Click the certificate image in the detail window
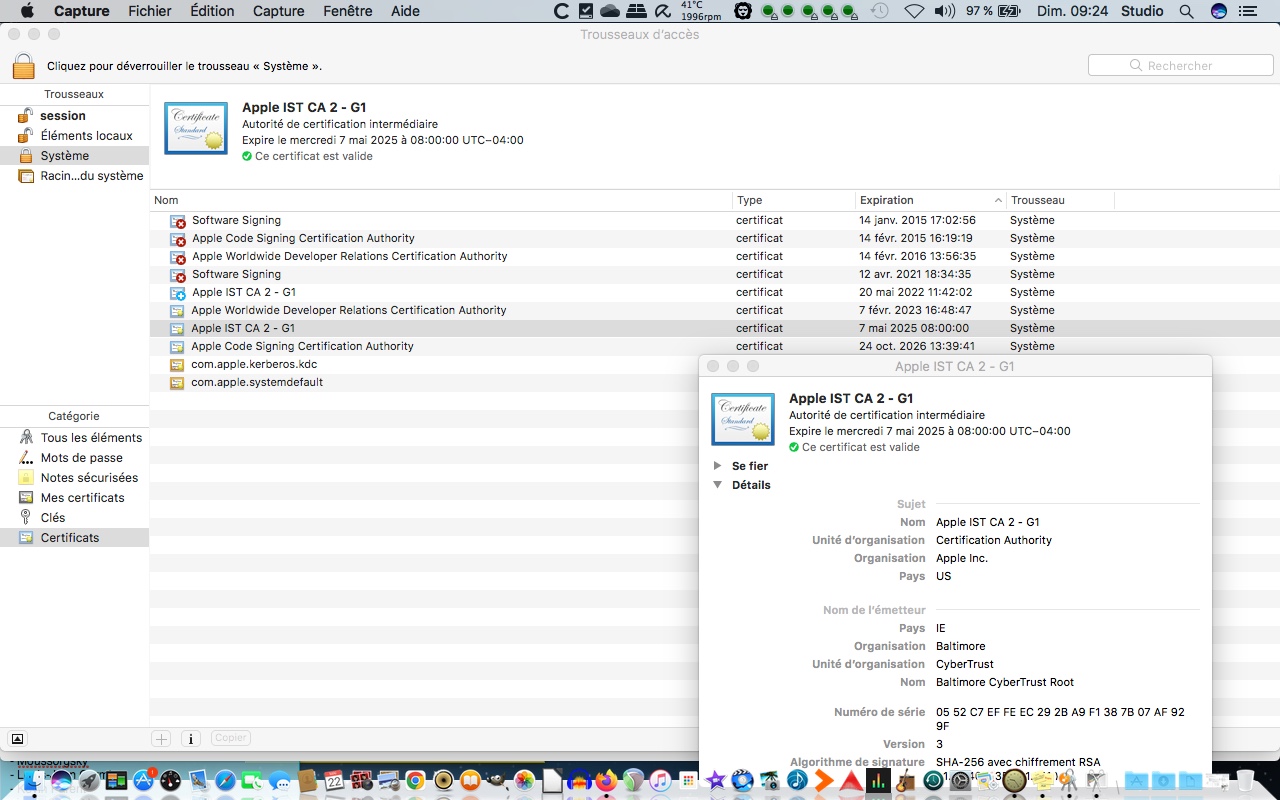This screenshot has width=1280, height=800. [x=743, y=419]
